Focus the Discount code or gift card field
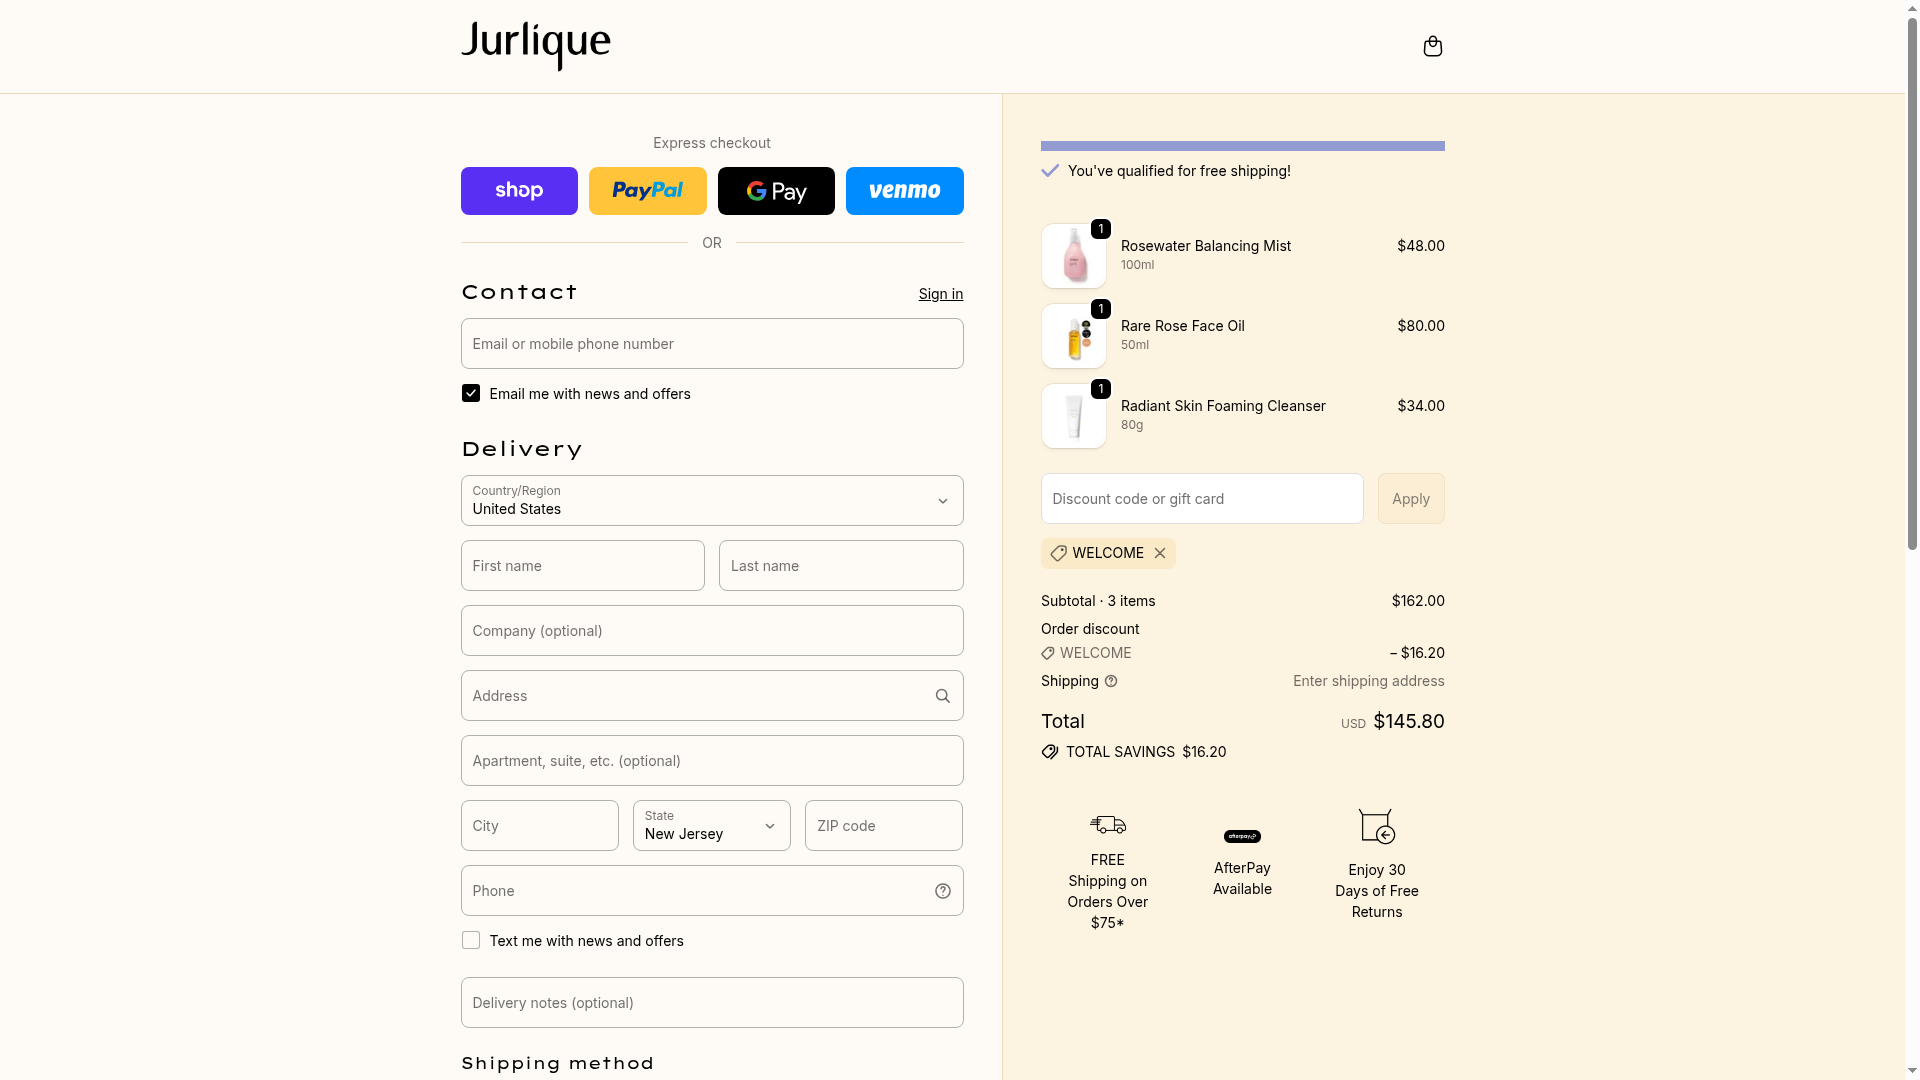The height and width of the screenshot is (1080, 1920). 1201,499
